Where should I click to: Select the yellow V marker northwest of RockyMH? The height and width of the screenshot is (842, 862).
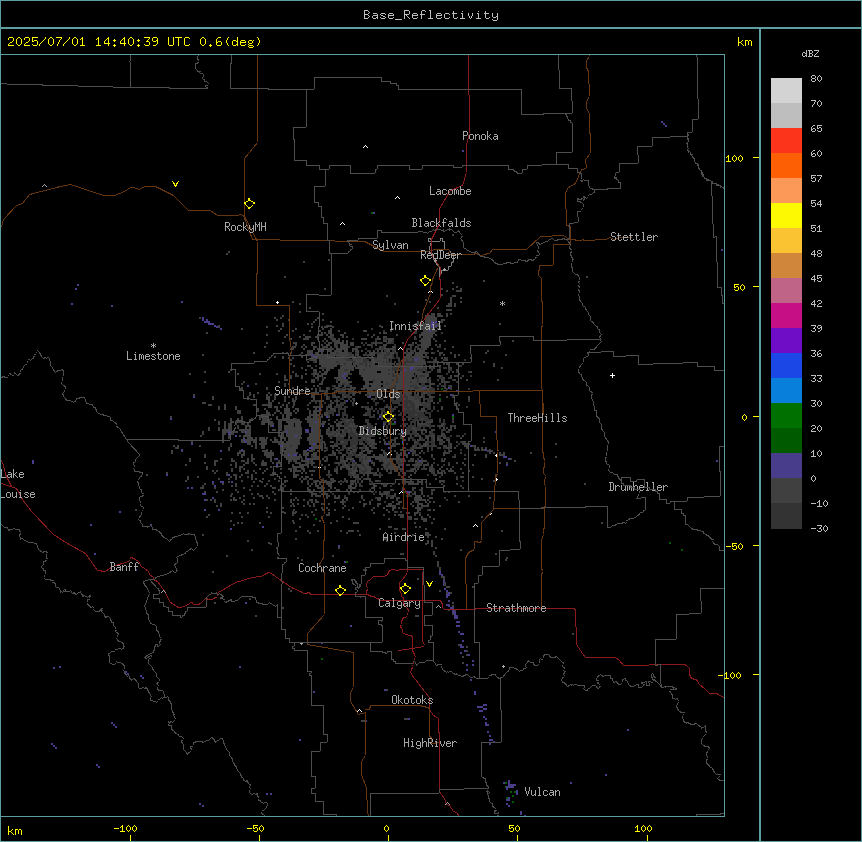click(x=175, y=184)
